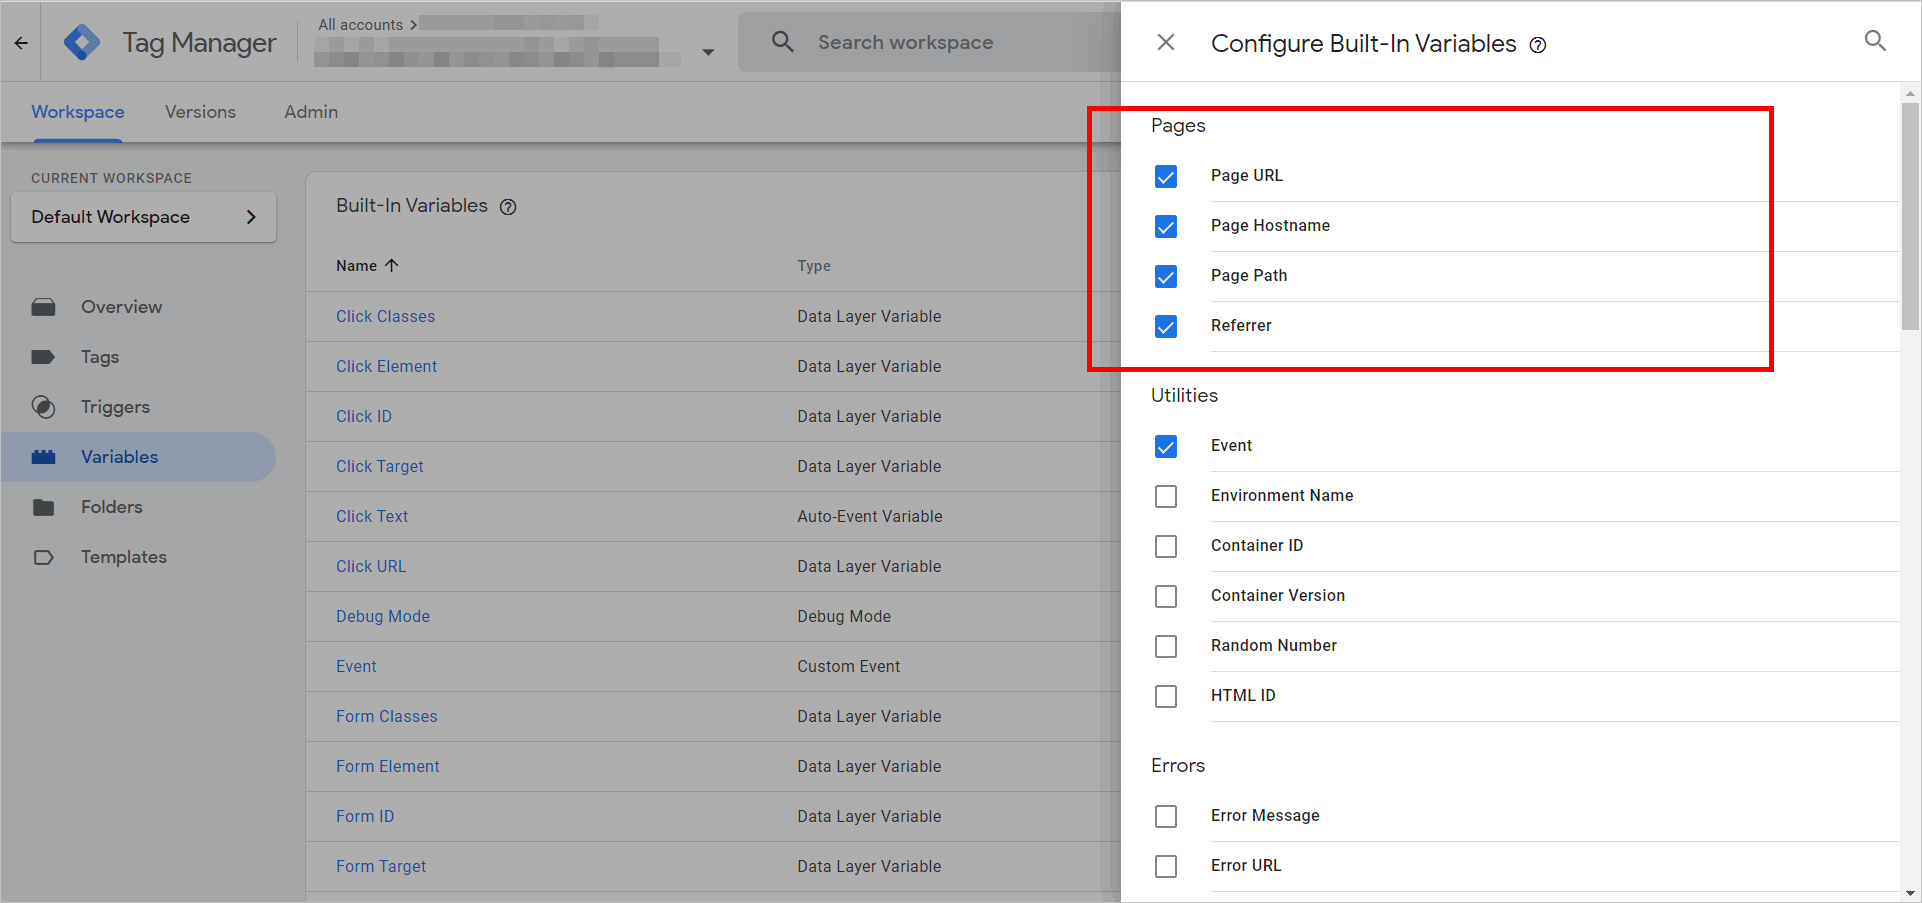Click the Search workspace field

coord(929,42)
